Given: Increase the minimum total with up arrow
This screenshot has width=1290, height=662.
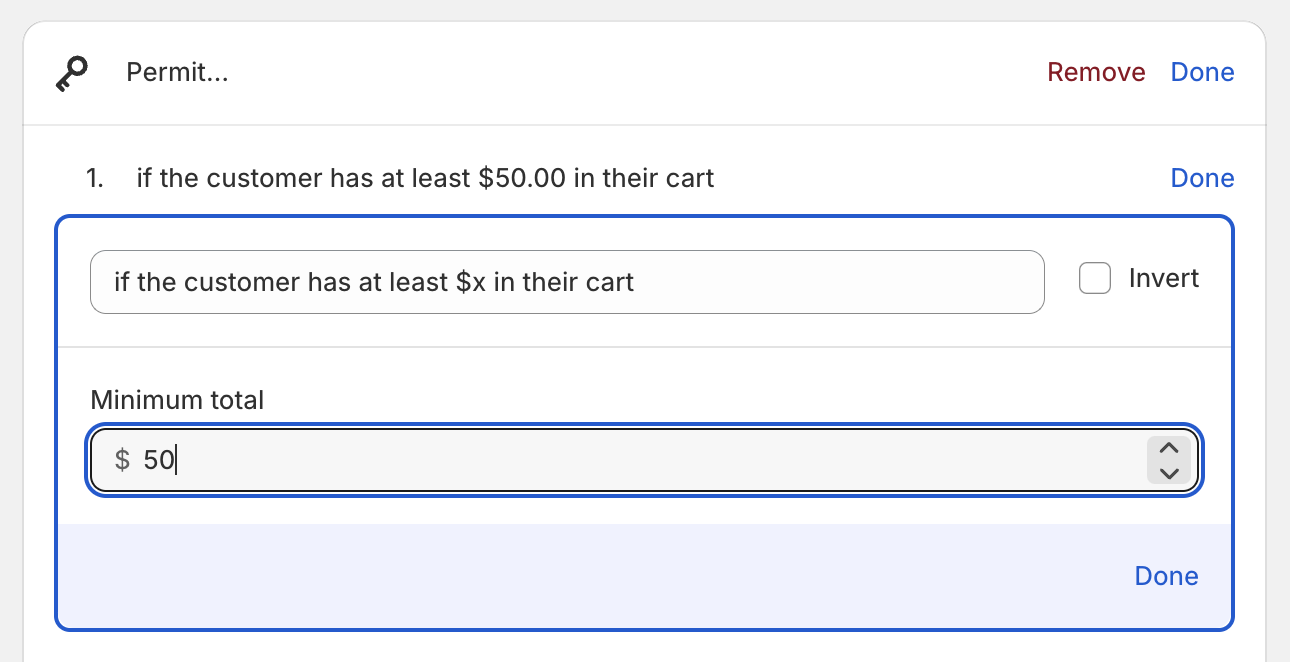Looking at the screenshot, I should [1169, 448].
